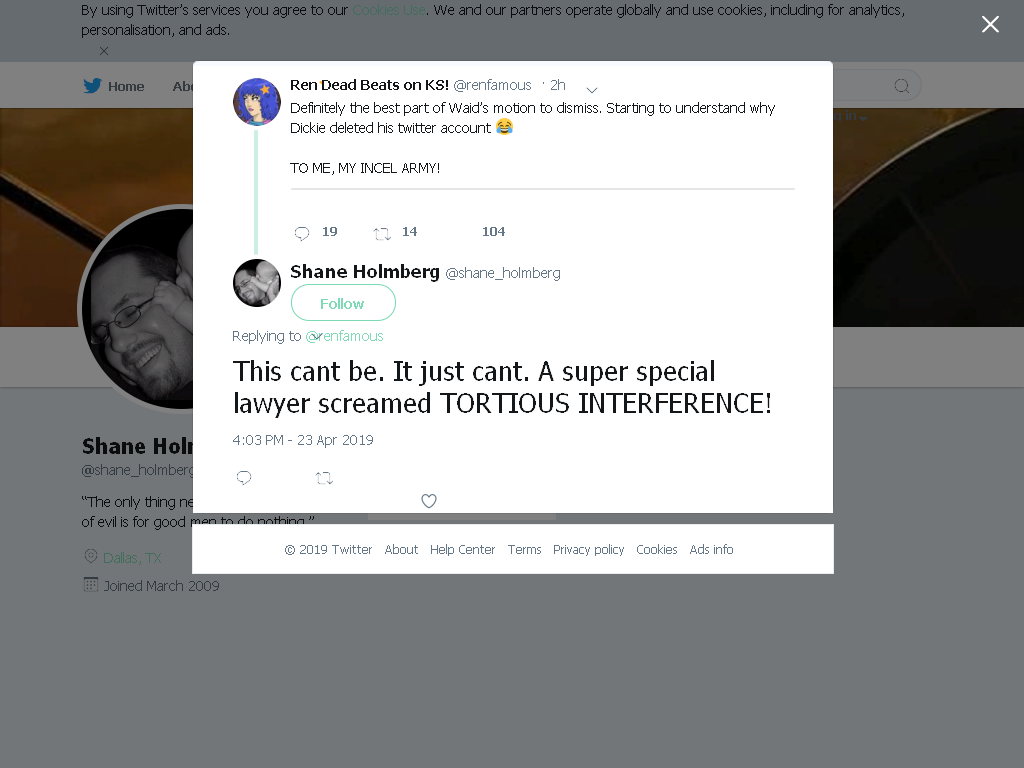Click the retweet icon with 14 retweets
Screen dimensions: 1024x768
click(382, 233)
